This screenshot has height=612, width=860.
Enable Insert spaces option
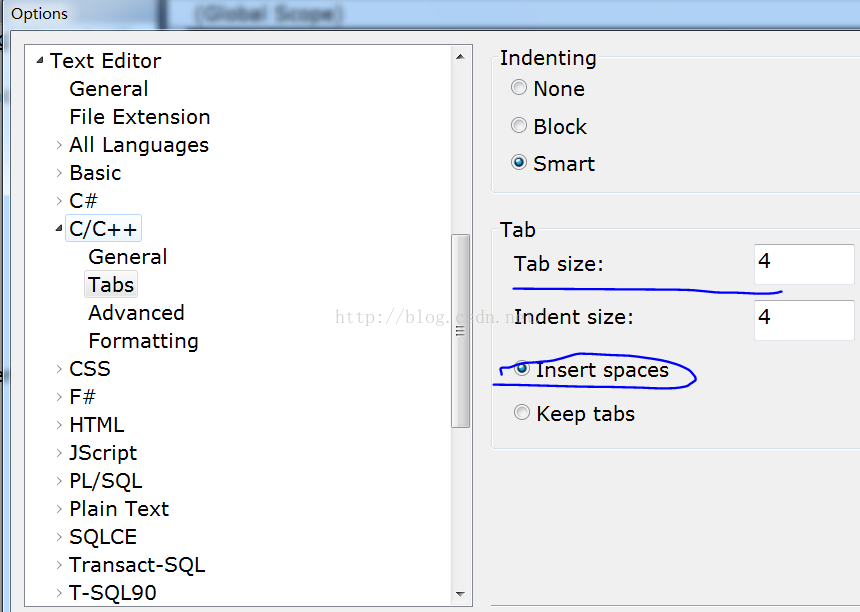[x=522, y=369]
